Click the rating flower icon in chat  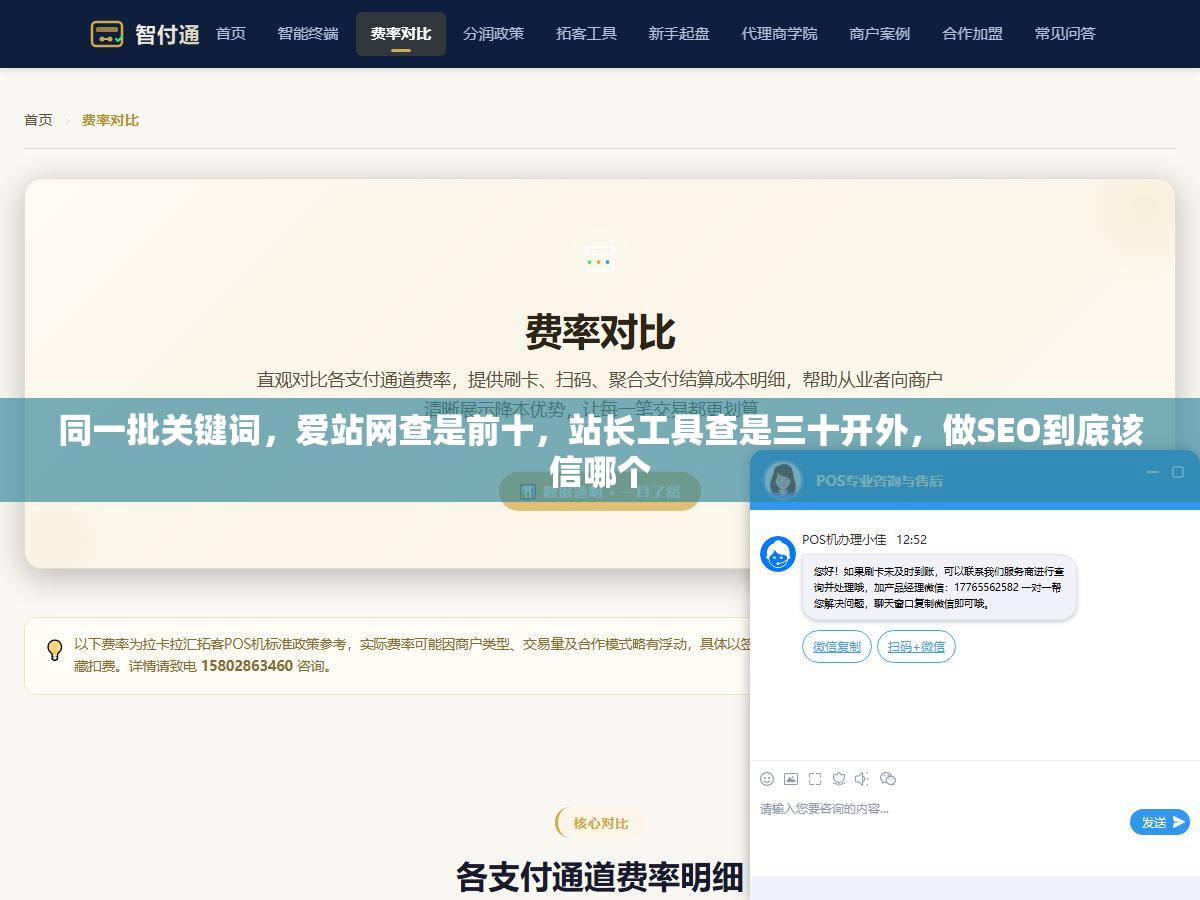click(x=839, y=779)
